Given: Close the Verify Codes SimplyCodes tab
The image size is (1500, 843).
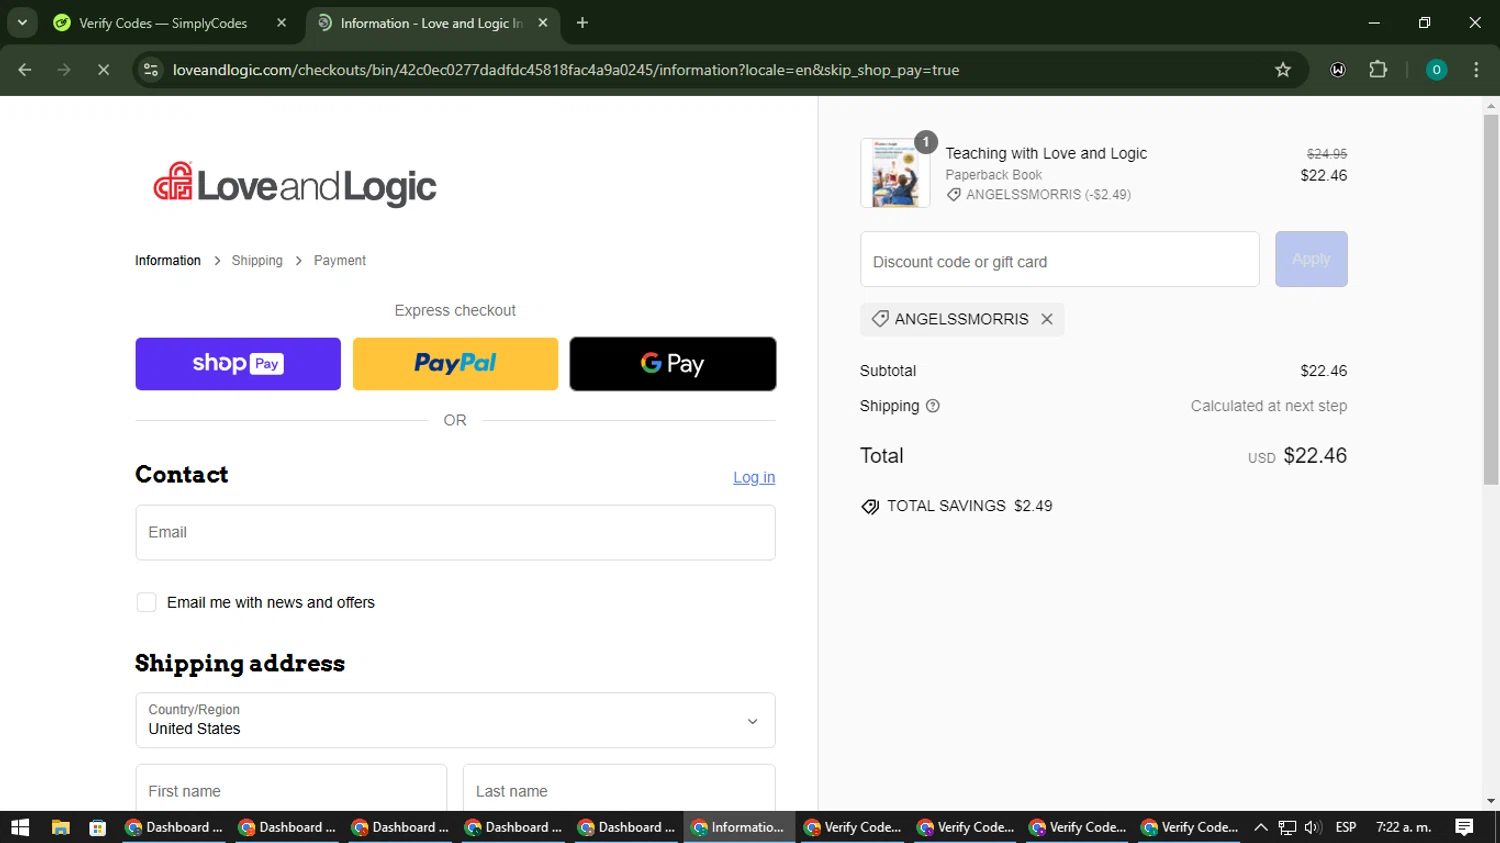Looking at the screenshot, I should point(281,23).
